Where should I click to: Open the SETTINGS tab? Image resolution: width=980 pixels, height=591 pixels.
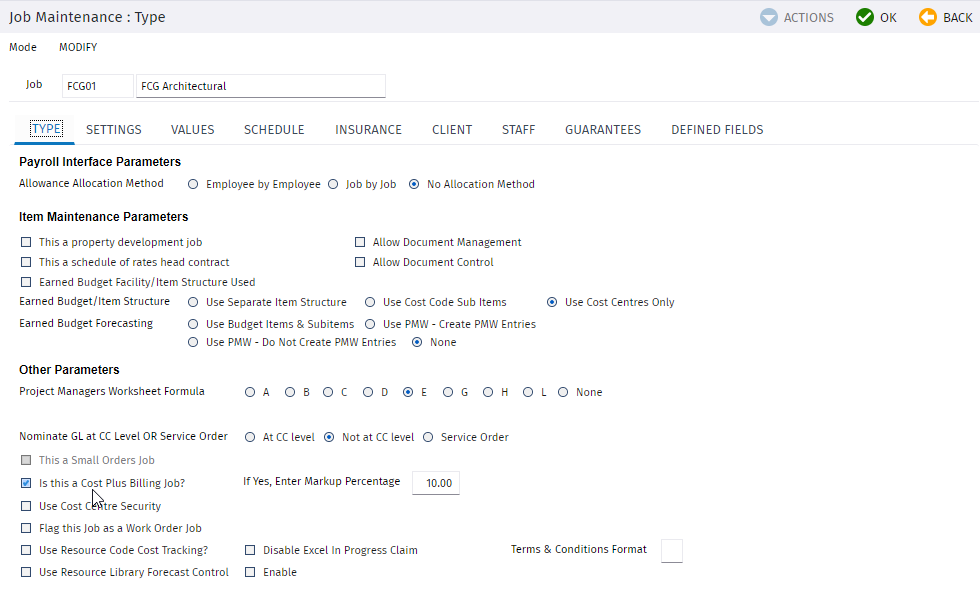point(114,129)
